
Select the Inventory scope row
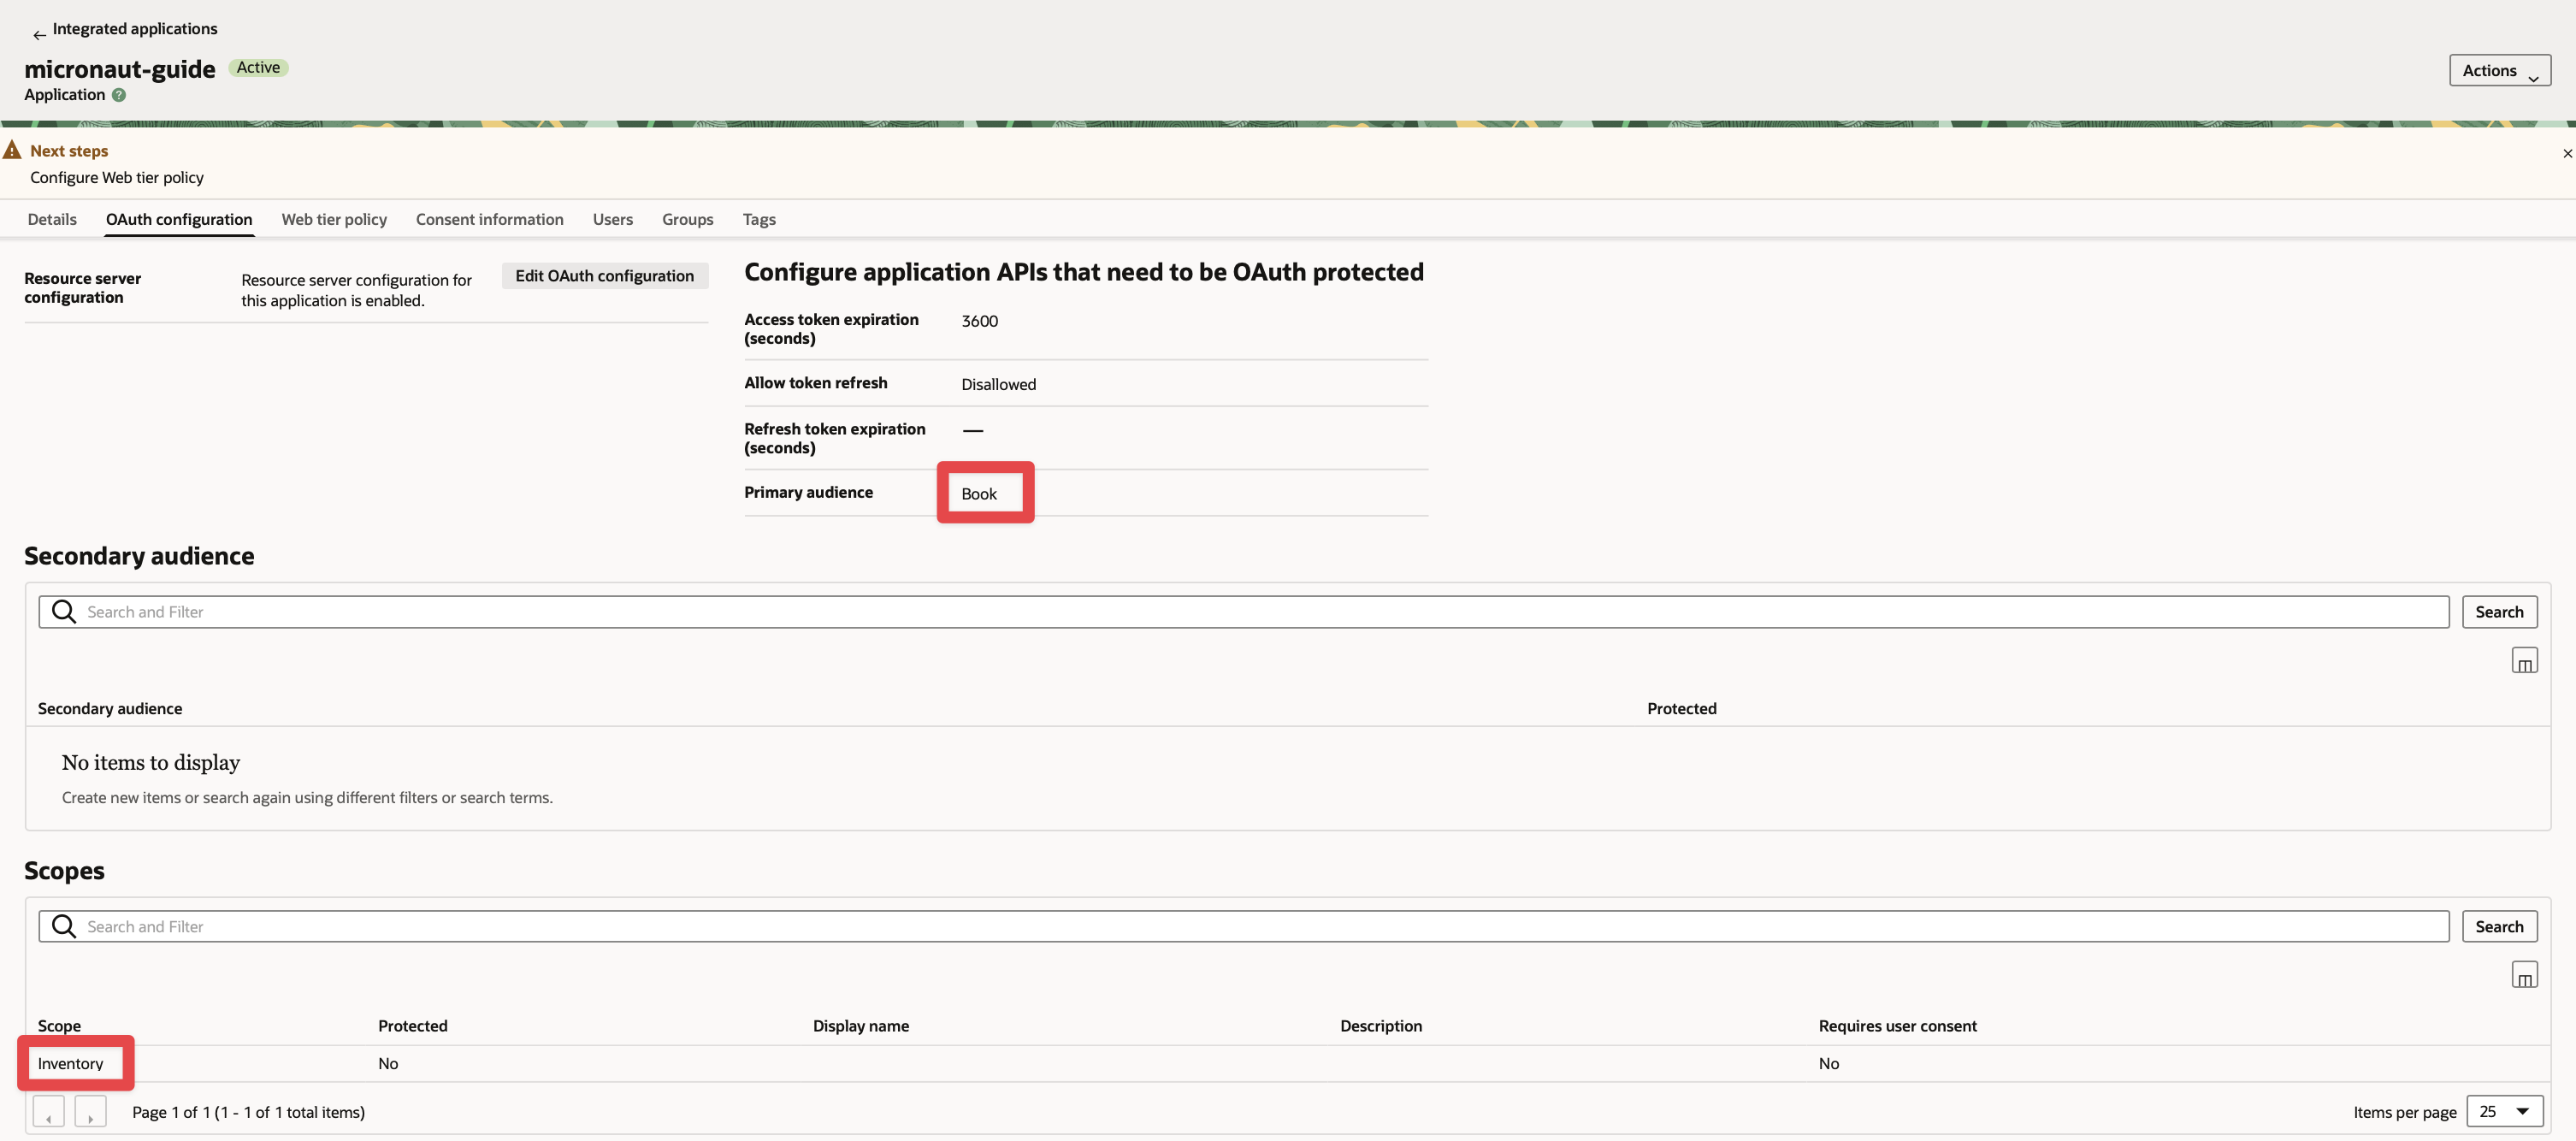click(71, 1064)
